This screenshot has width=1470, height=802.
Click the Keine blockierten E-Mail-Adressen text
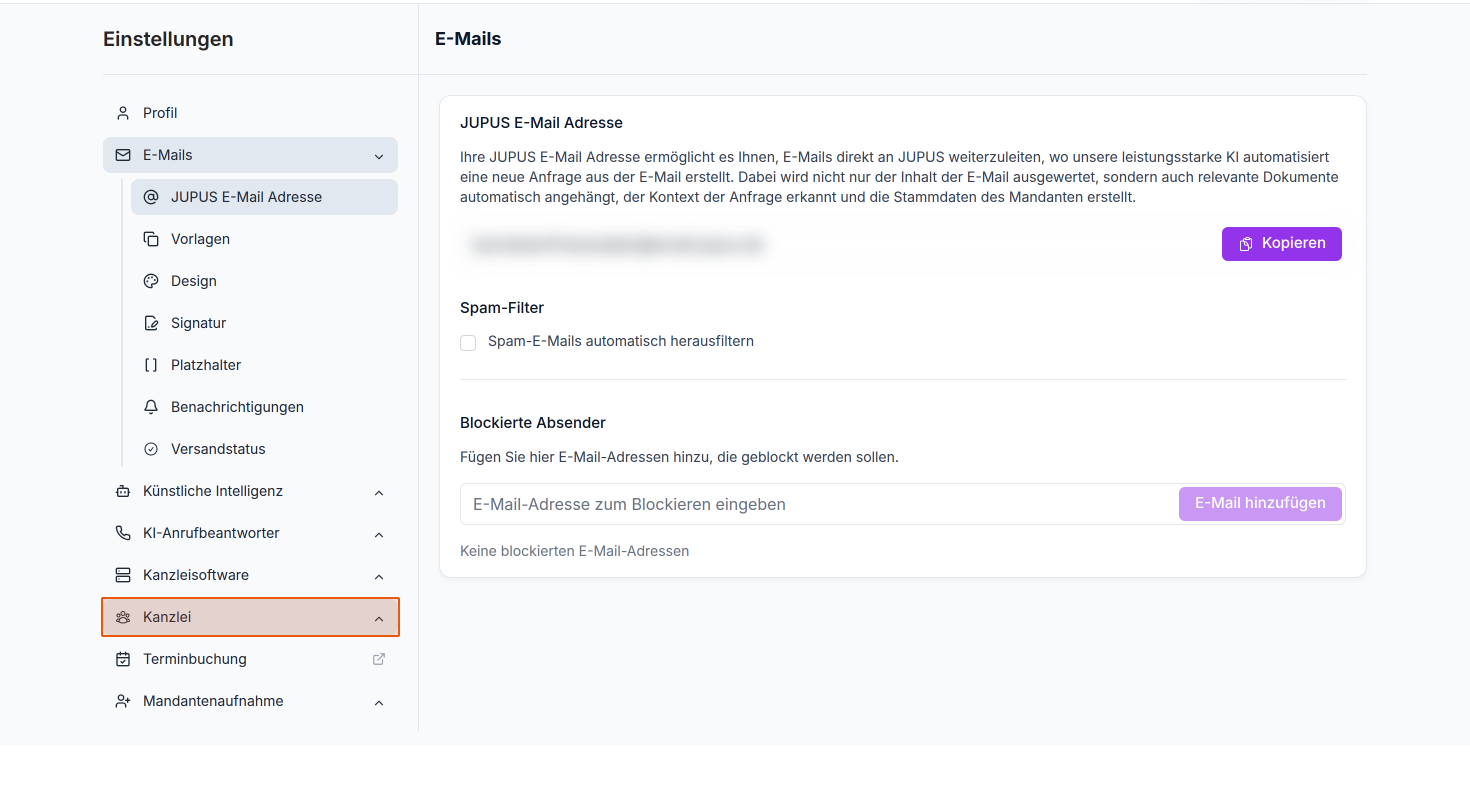pyautogui.click(x=574, y=551)
